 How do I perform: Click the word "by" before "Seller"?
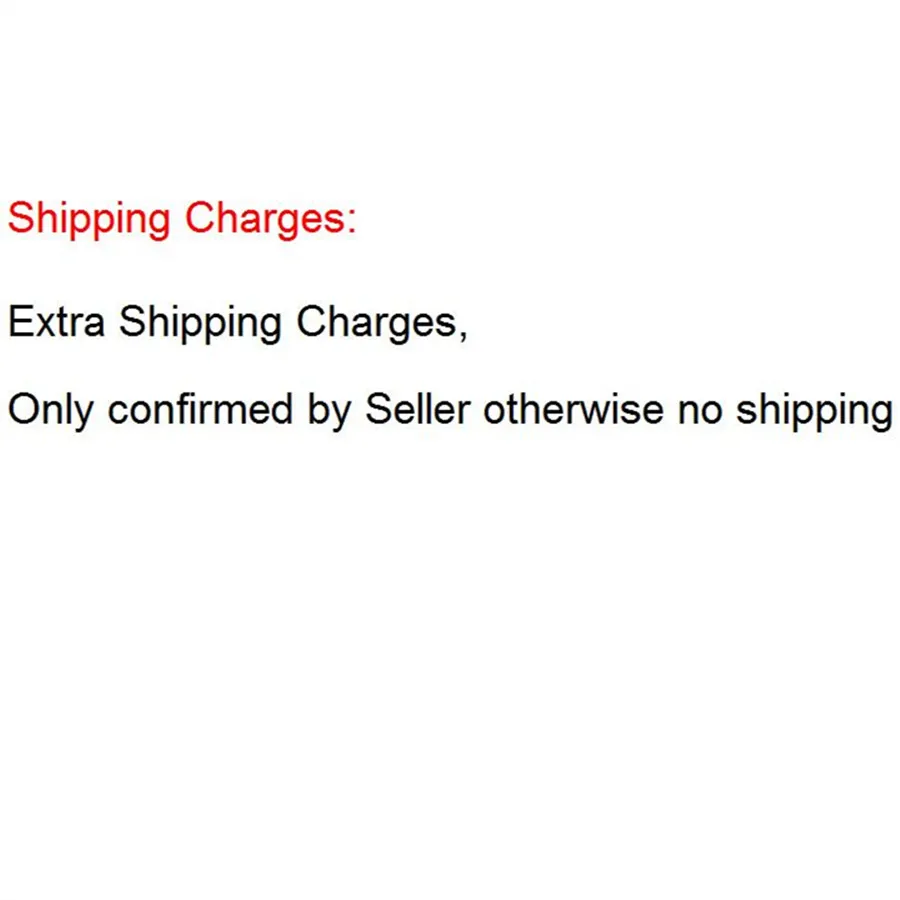click(329, 411)
